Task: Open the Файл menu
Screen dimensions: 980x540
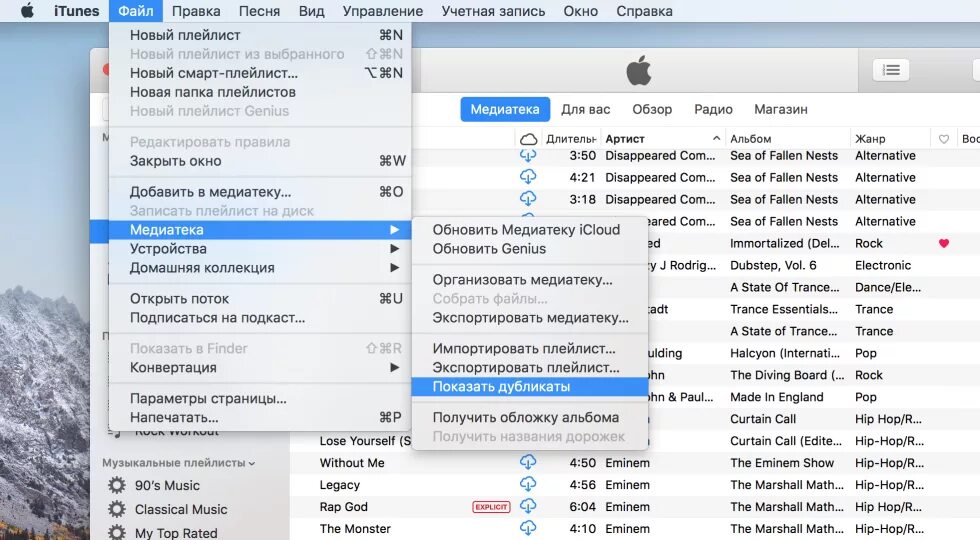Action: click(x=136, y=11)
